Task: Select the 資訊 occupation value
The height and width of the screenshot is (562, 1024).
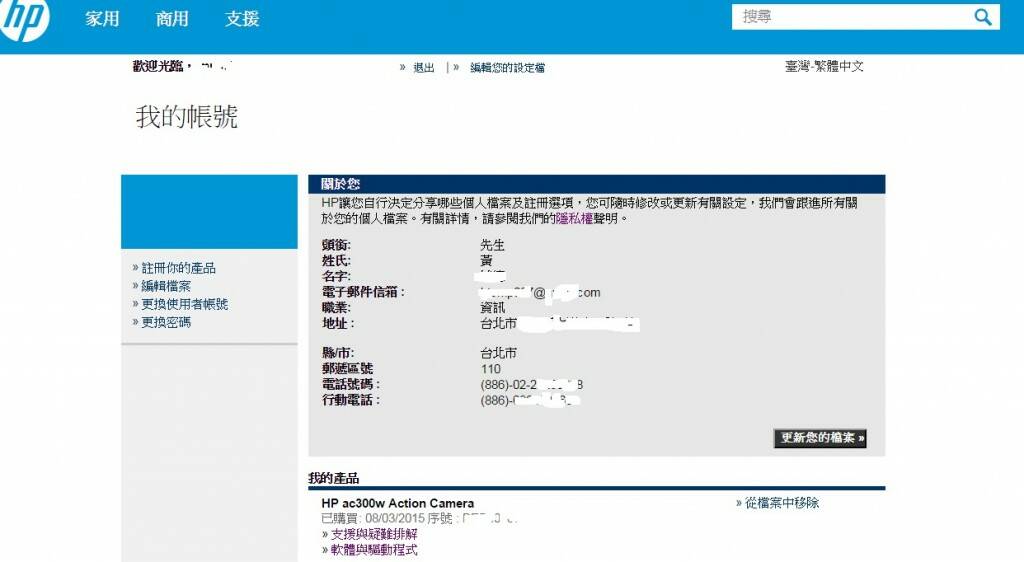Action: [x=492, y=307]
